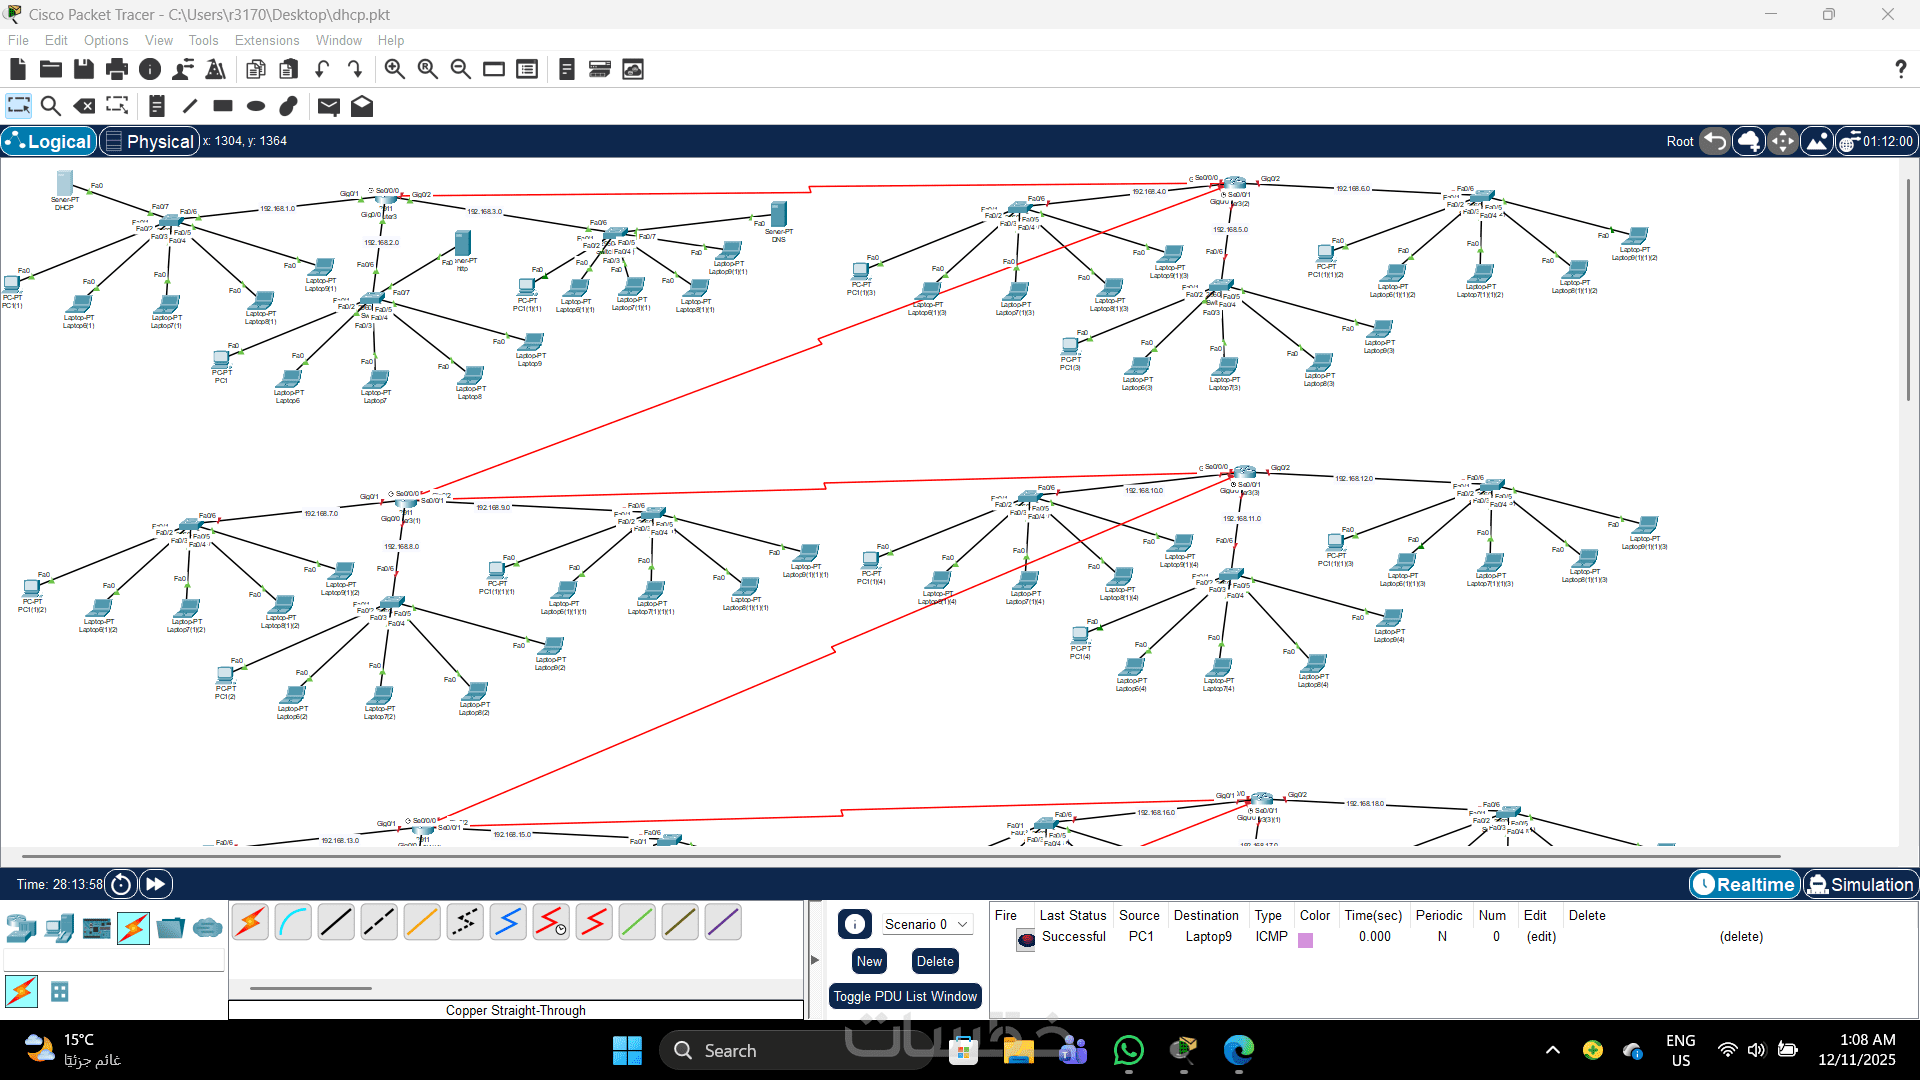Toggle the Realtime mode button

pyautogui.click(x=1745, y=884)
